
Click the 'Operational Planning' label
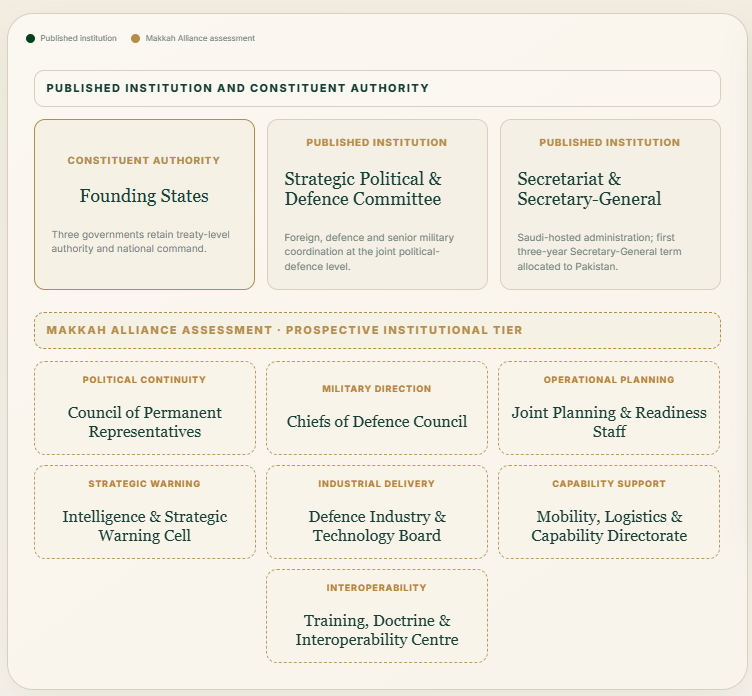click(x=609, y=380)
